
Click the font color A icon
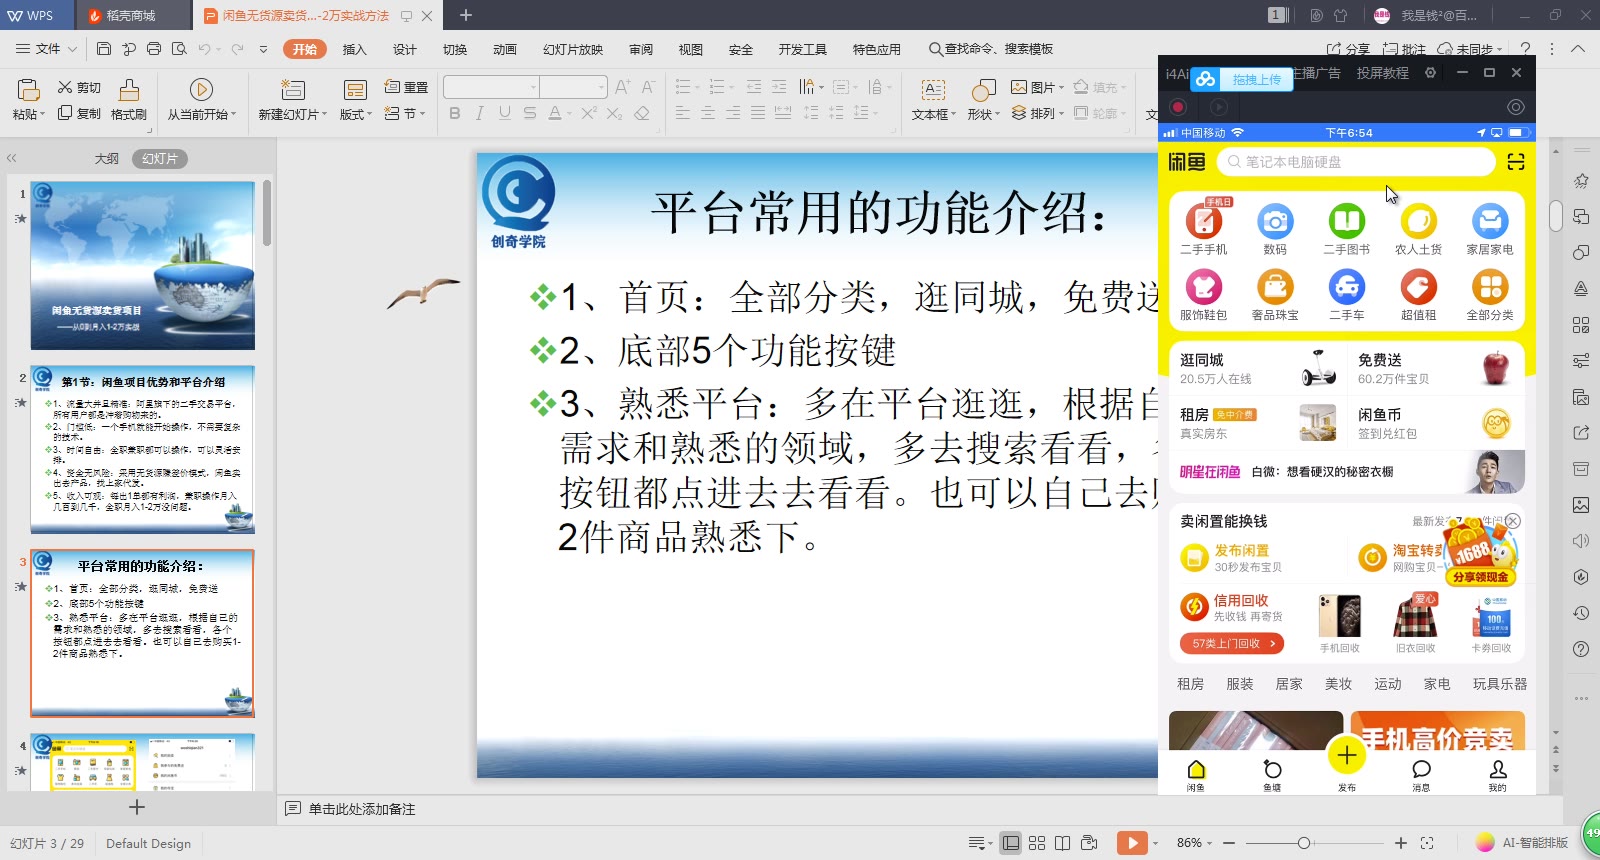pos(555,113)
